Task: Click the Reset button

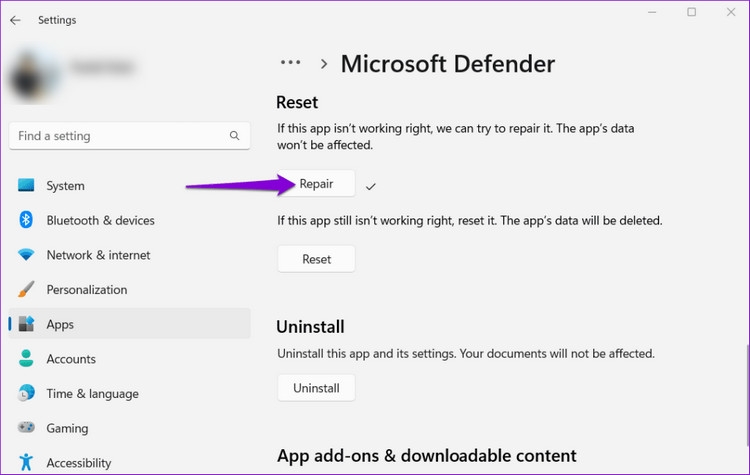Action: point(316,259)
